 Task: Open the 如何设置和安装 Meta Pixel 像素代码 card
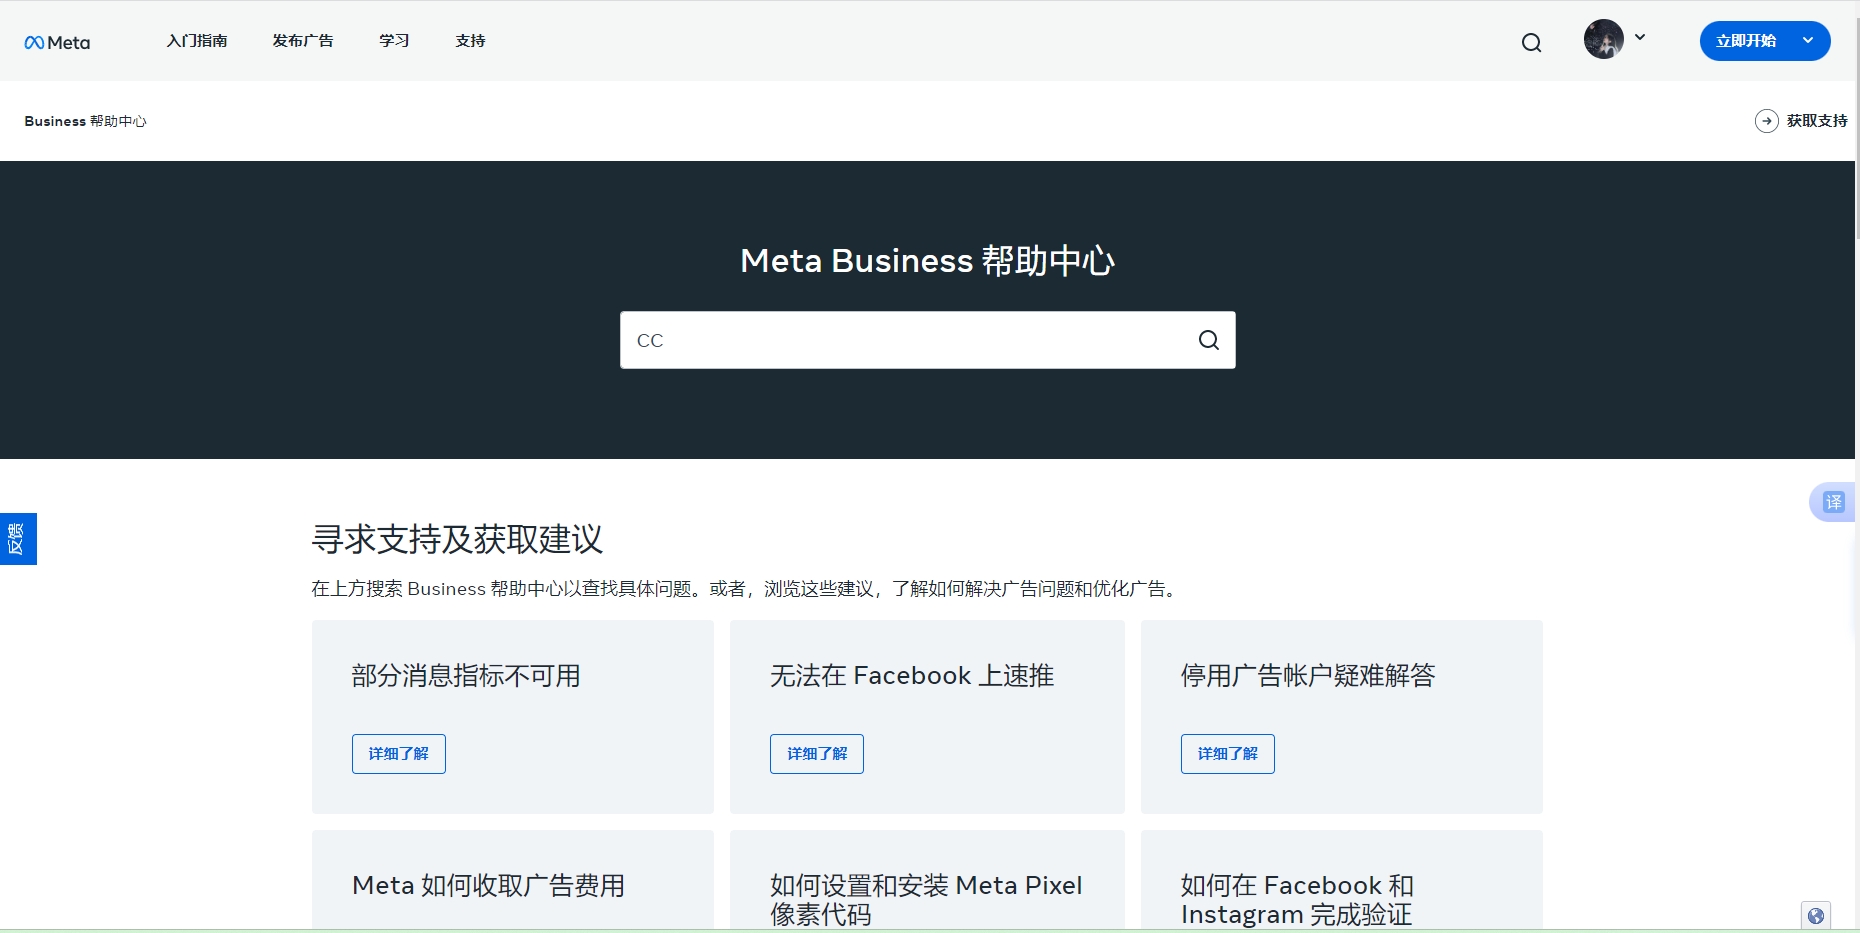click(927, 881)
